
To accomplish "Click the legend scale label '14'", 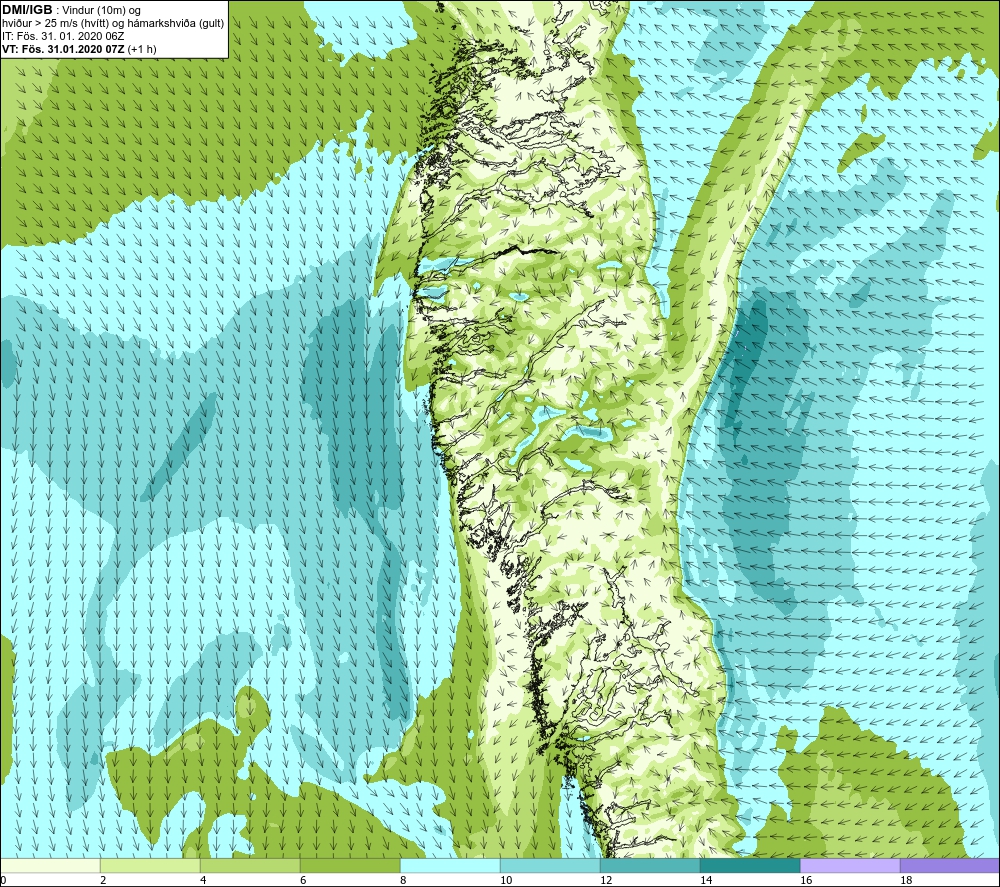I will (x=706, y=881).
